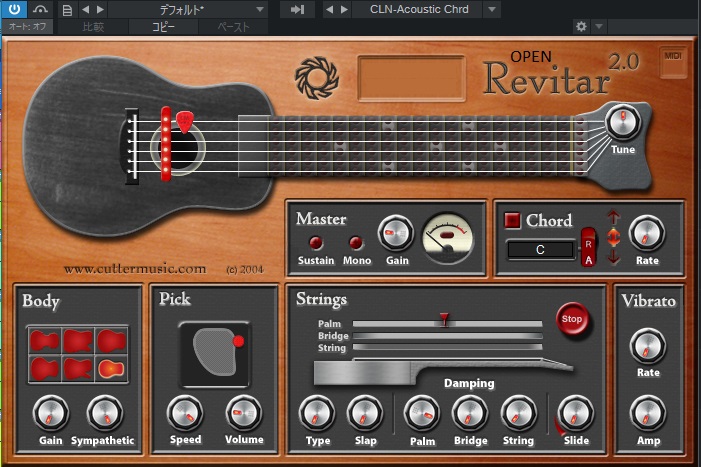Toggle the plugin power bypass button
Image resolution: width=701 pixels, height=467 pixels.
tap(14, 9)
